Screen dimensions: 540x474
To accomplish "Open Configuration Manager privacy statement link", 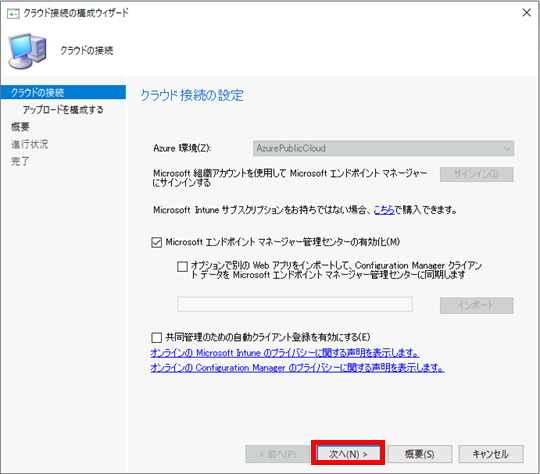I will pyautogui.click(x=297, y=368).
